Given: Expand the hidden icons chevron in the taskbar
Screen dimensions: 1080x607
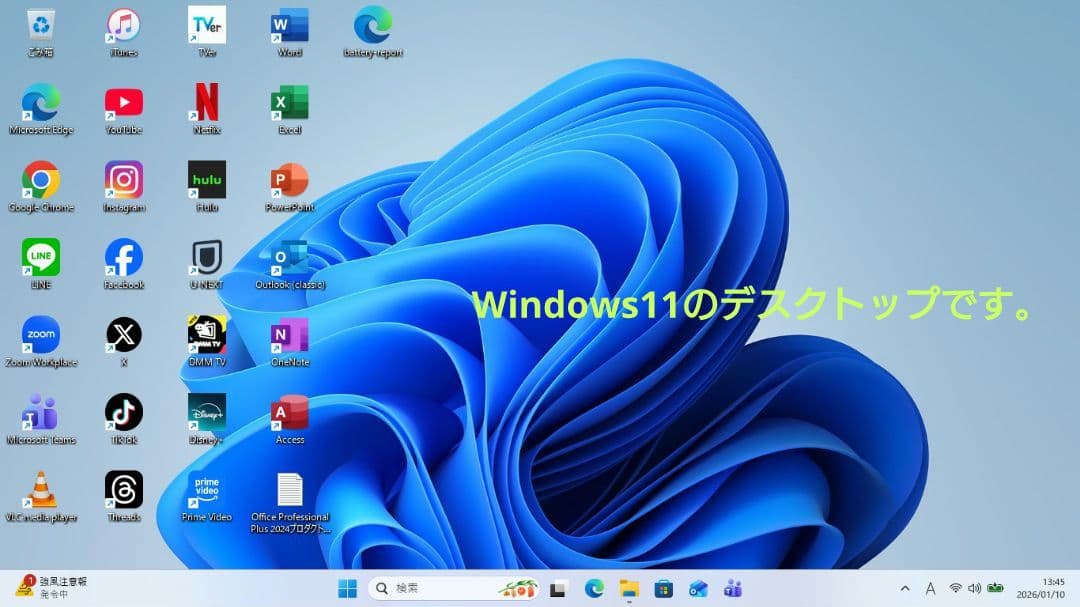Looking at the screenshot, I should coord(903,589).
